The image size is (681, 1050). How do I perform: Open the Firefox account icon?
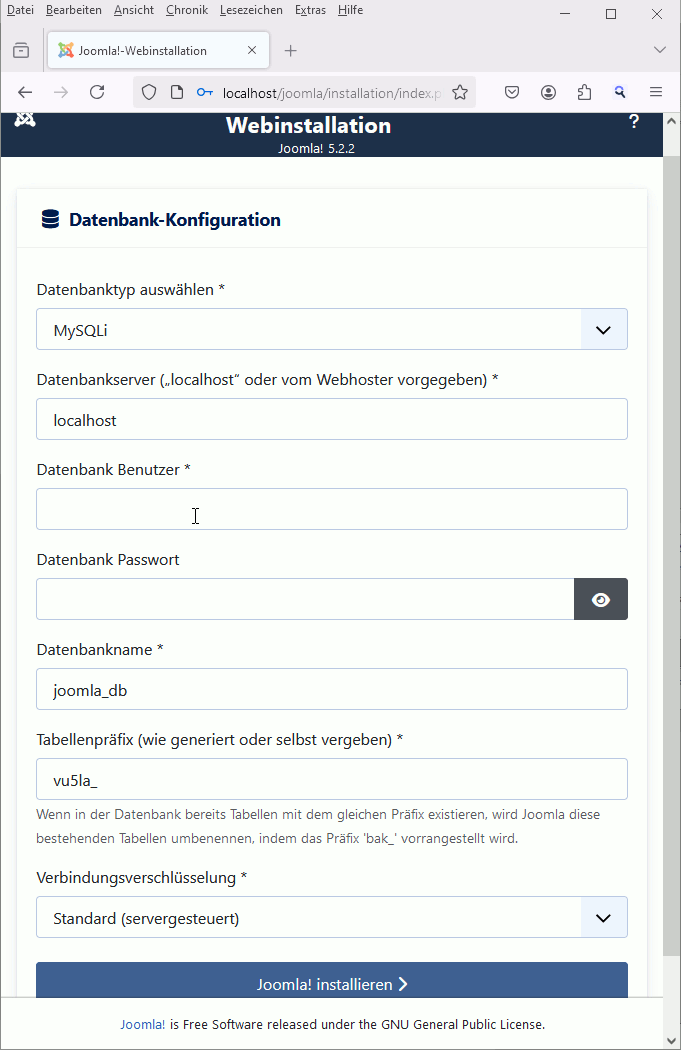click(548, 92)
